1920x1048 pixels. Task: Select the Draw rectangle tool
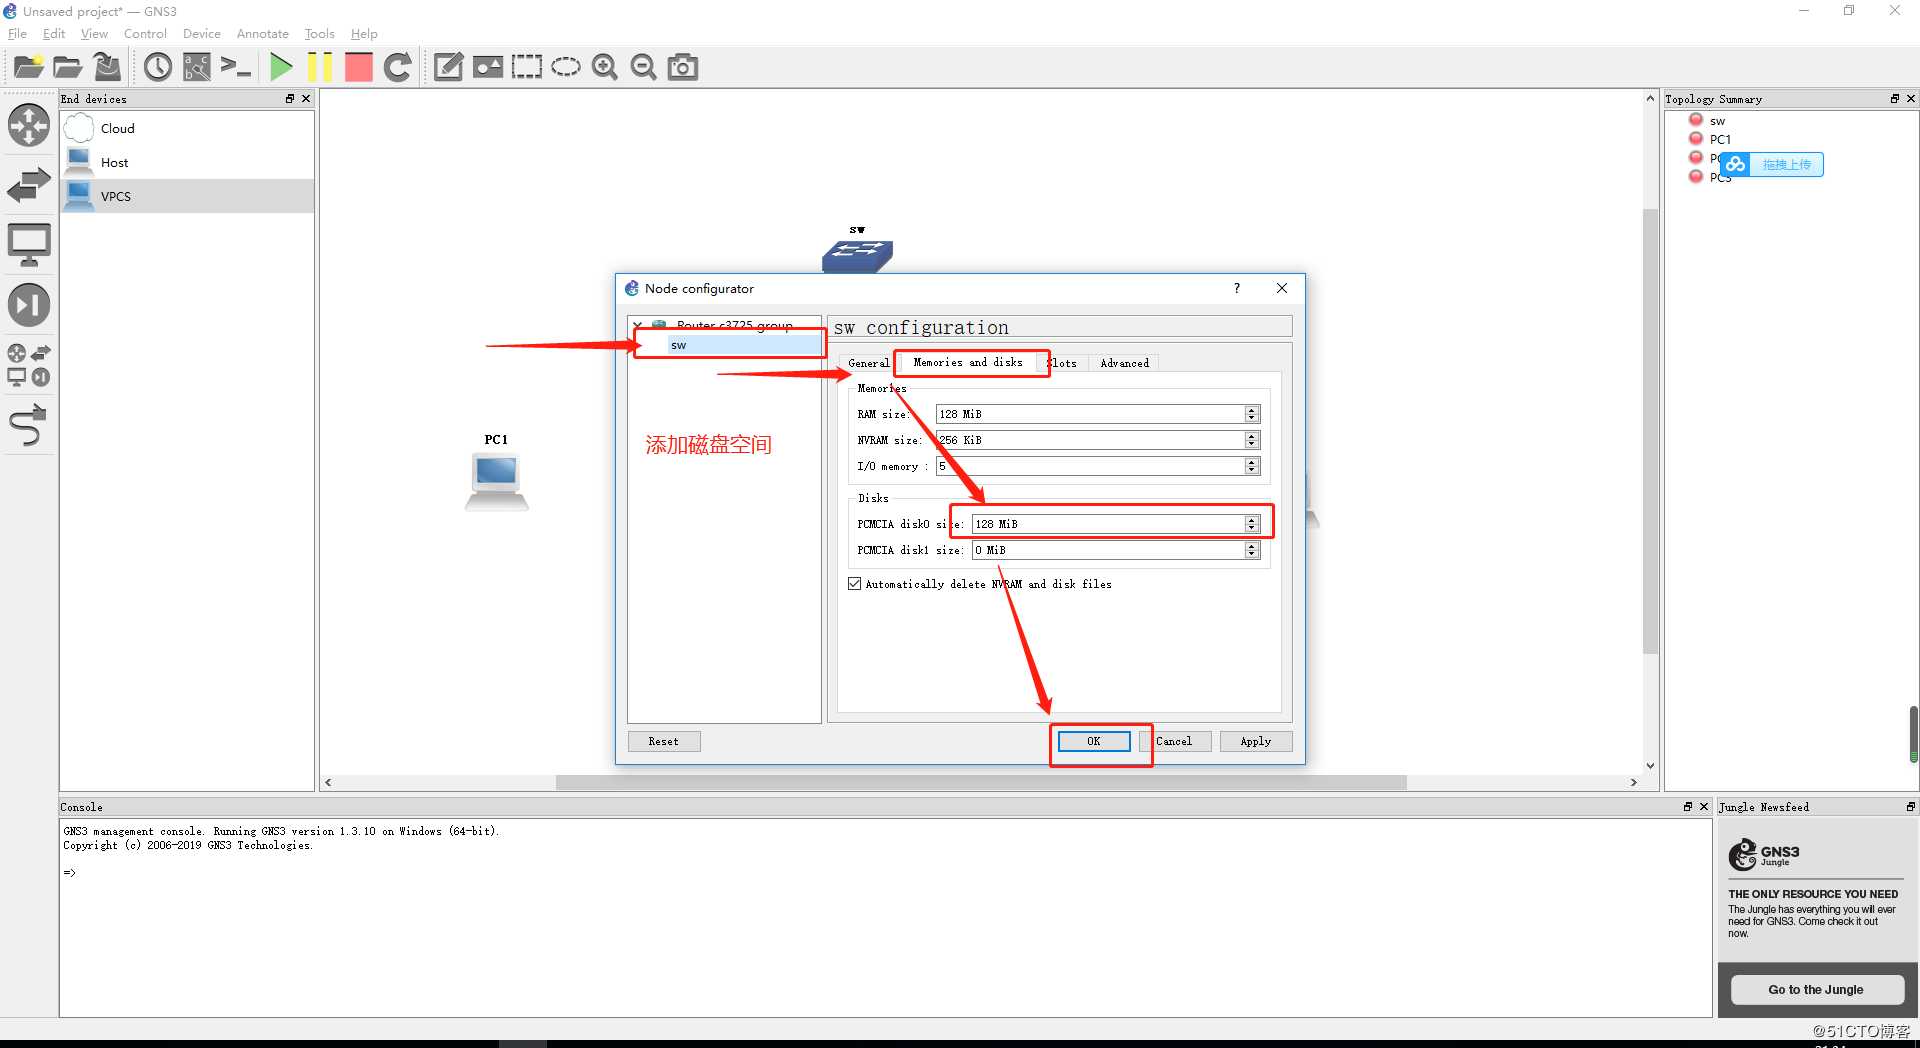point(526,67)
